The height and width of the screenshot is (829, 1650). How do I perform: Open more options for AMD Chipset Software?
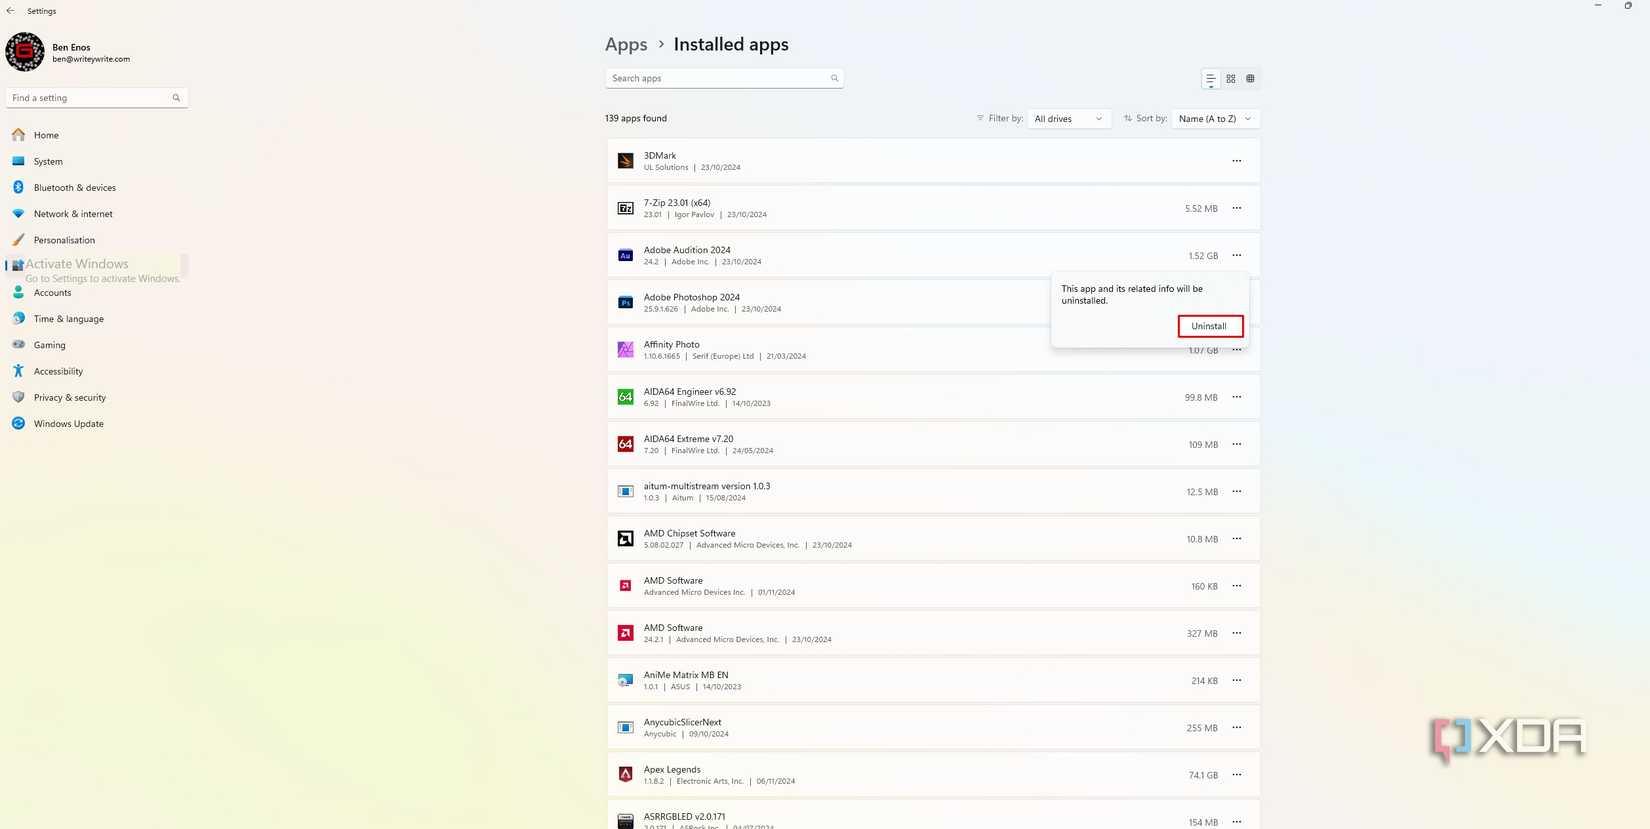(x=1237, y=539)
